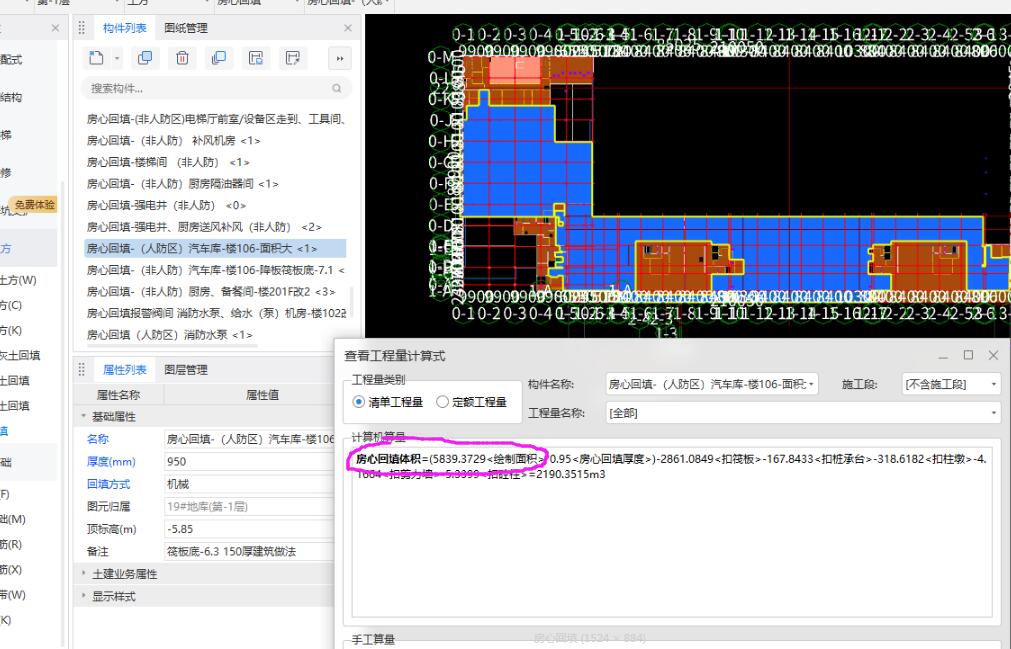
Task: Click the 免费体验 badge
Action: [35, 205]
